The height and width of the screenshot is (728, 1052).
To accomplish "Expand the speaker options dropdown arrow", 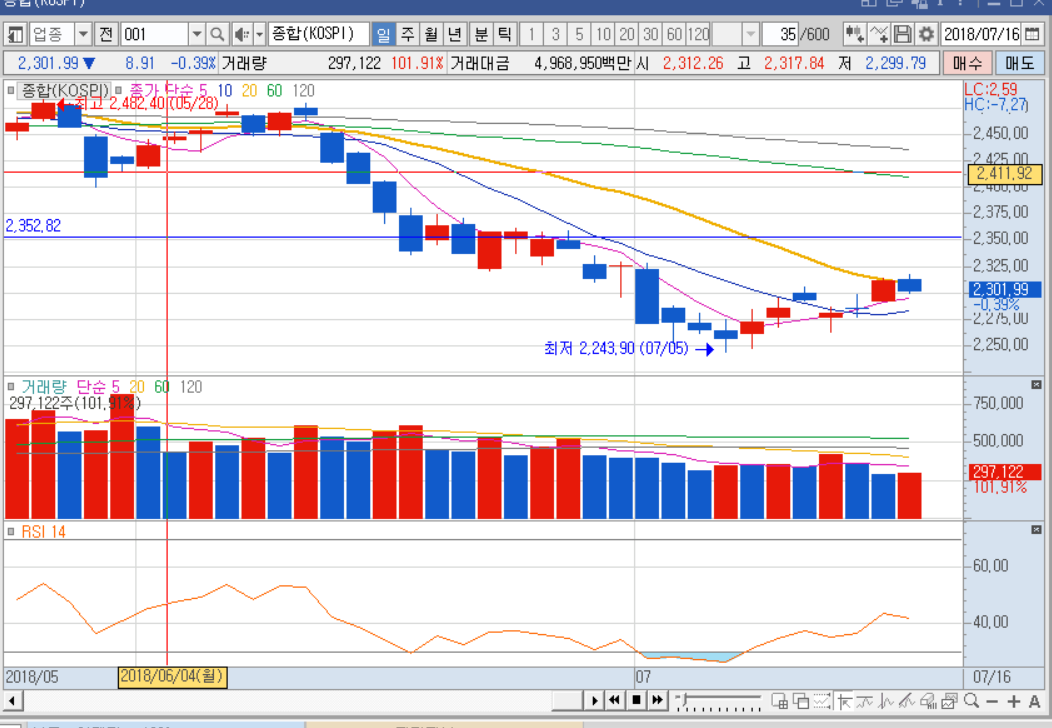I will pos(260,35).
